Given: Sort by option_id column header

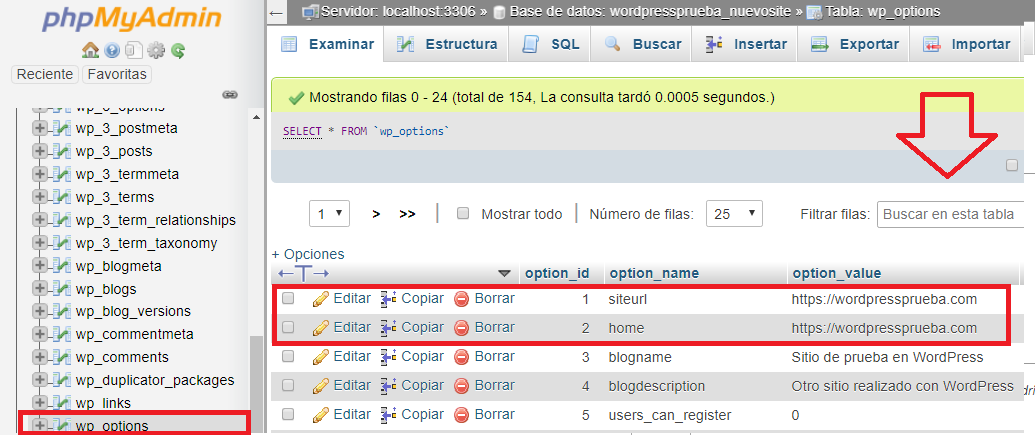Looking at the screenshot, I should (x=557, y=273).
